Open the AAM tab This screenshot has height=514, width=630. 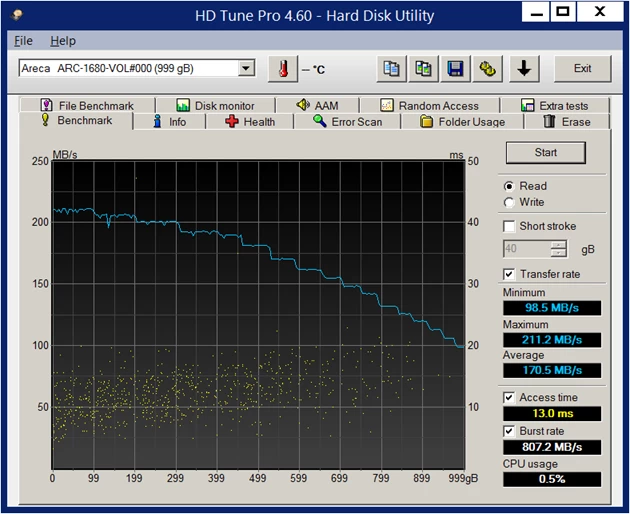317,106
